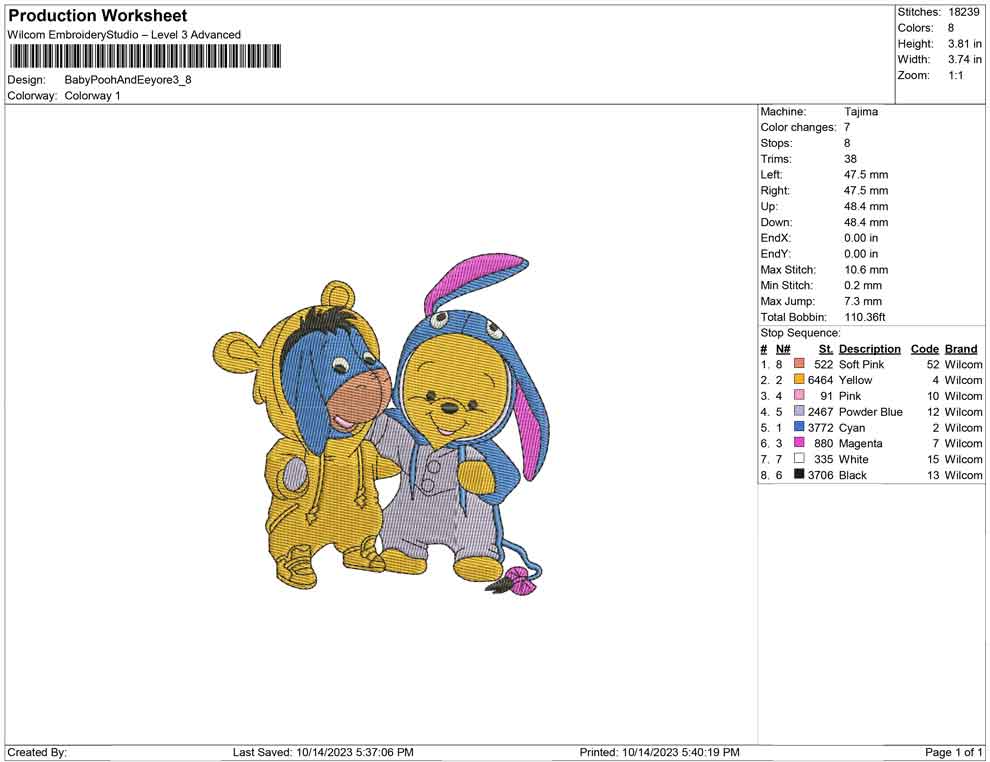
Task: Click the Height value '3.81 in'
Action: point(965,44)
